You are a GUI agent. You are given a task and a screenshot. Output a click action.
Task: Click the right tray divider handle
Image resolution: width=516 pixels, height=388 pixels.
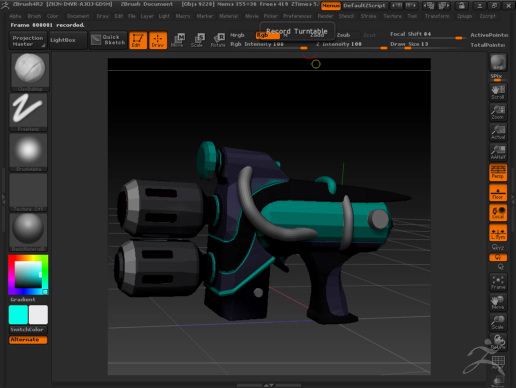(514, 199)
